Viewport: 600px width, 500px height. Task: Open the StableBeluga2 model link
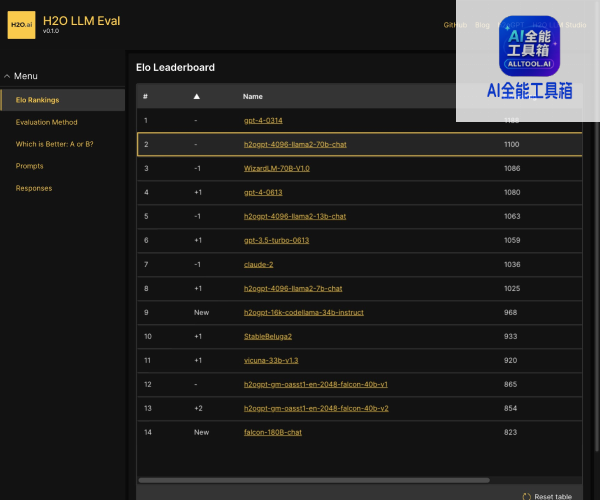pos(267,336)
